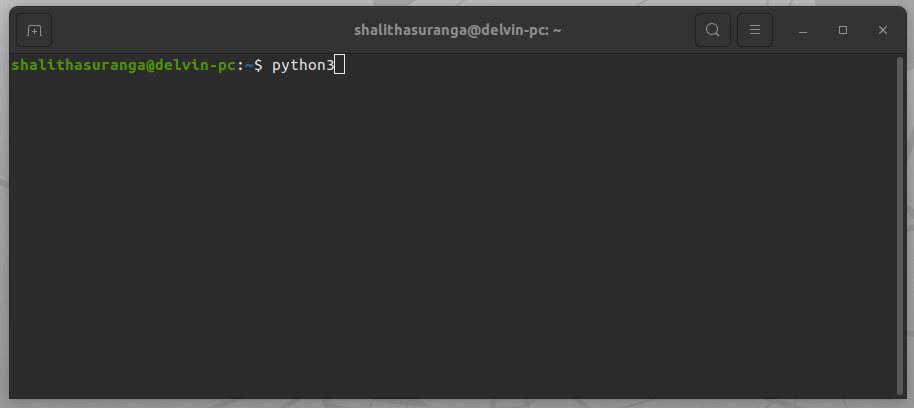Click the green username in the prompt

click(x=77, y=65)
